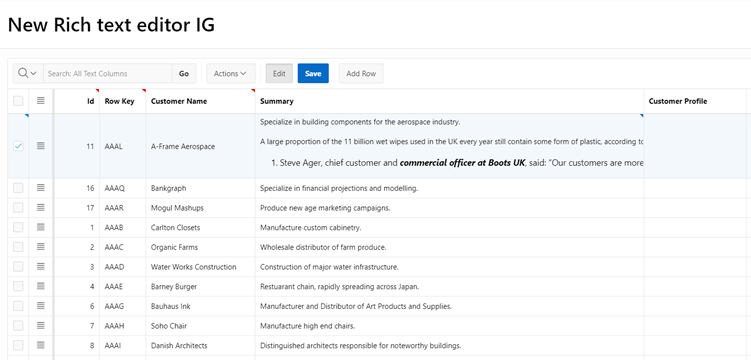
Task: Click the Row Key column header
Action: (x=123, y=101)
